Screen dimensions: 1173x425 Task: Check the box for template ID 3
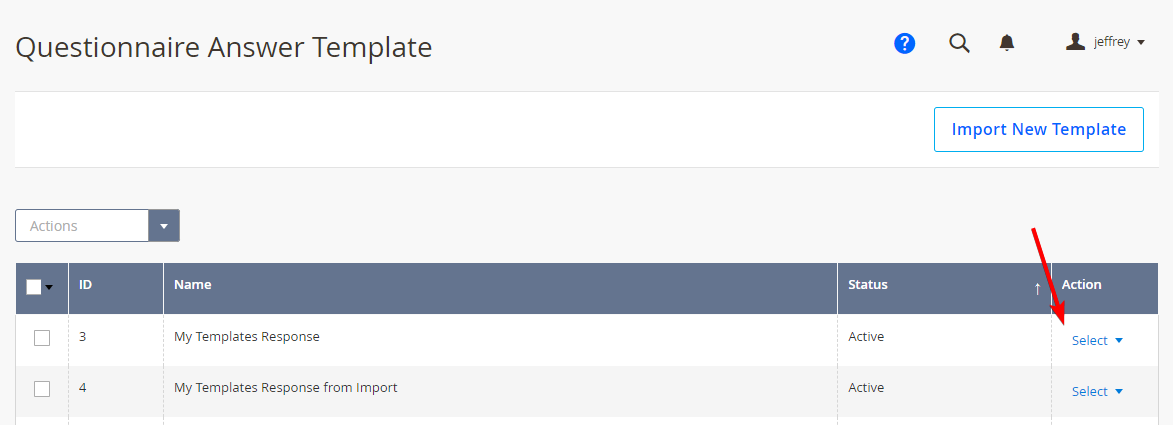[x=42, y=337]
